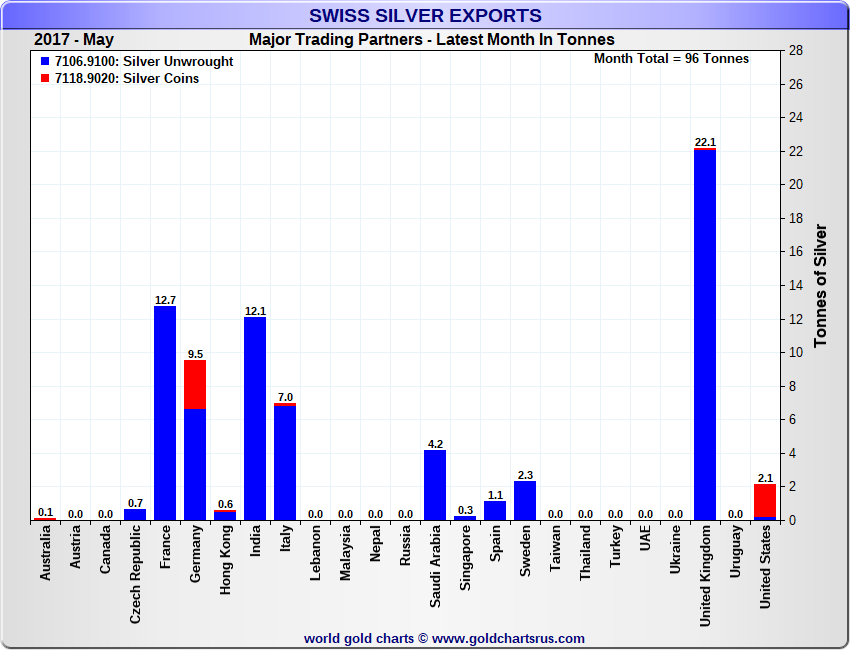Open the www.goldchartsrus.com footer link
This screenshot has width=850, height=650.
pos(508,638)
